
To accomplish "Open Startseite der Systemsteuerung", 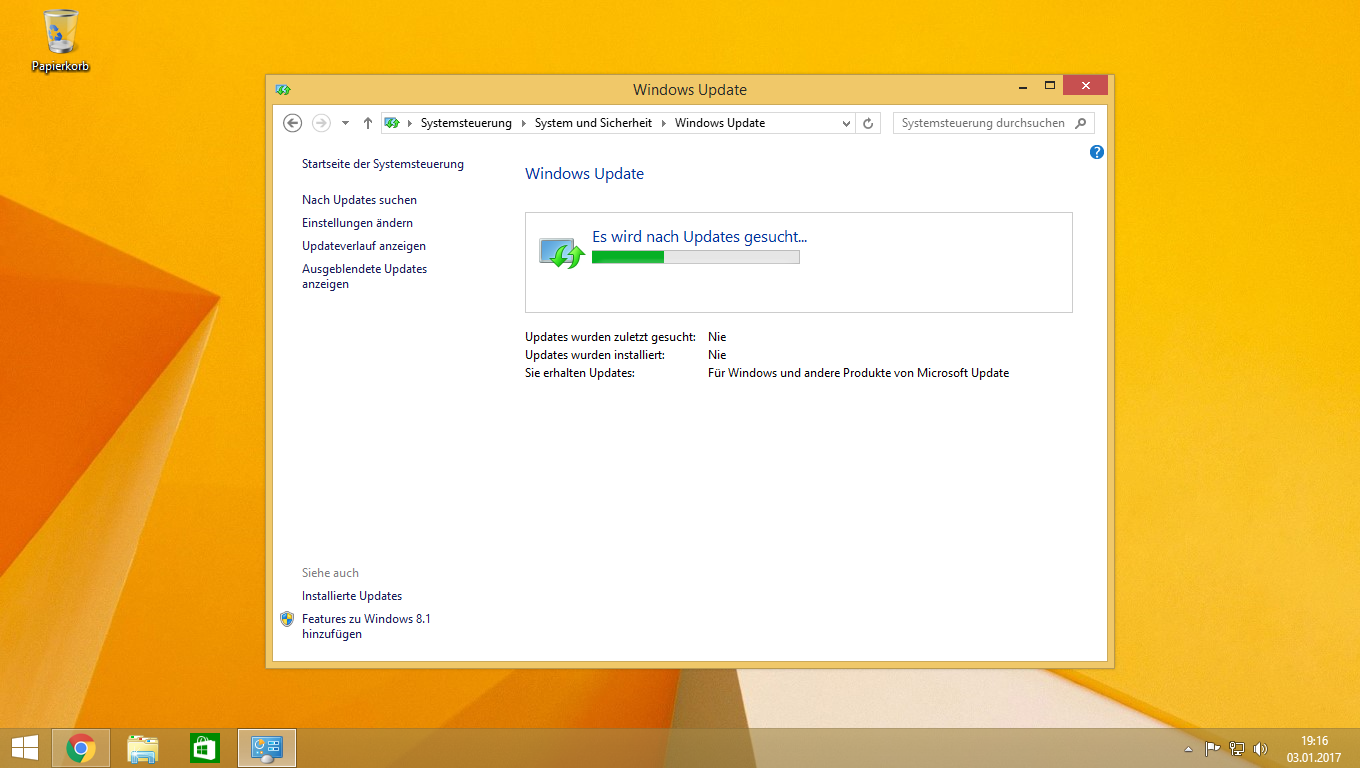I will point(383,164).
